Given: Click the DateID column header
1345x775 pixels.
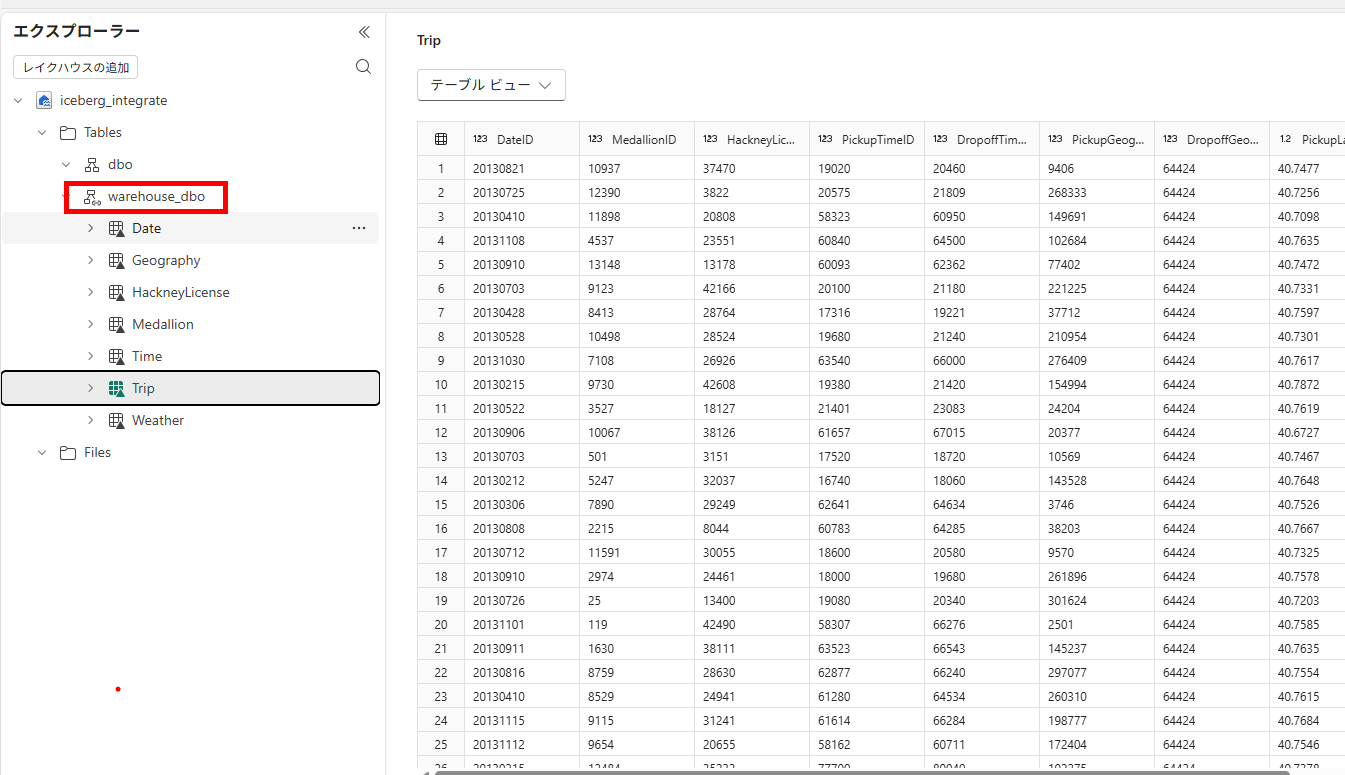Looking at the screenshot, I should (x=522, y=139).
